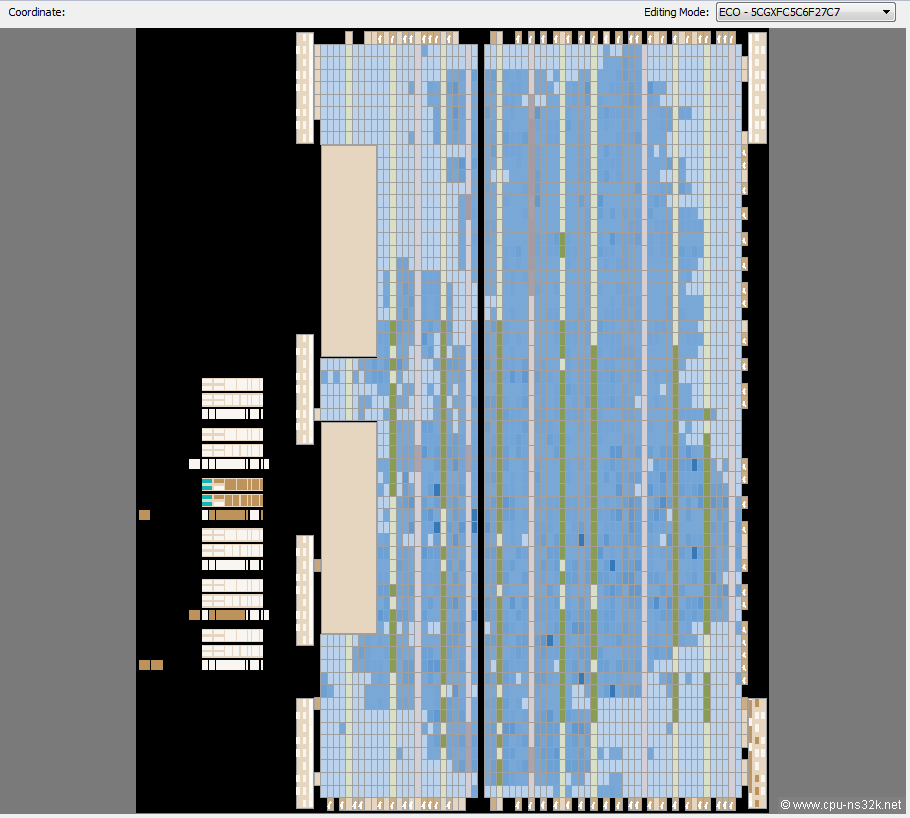Click the teal cell in the detached block

coord(207,485)
